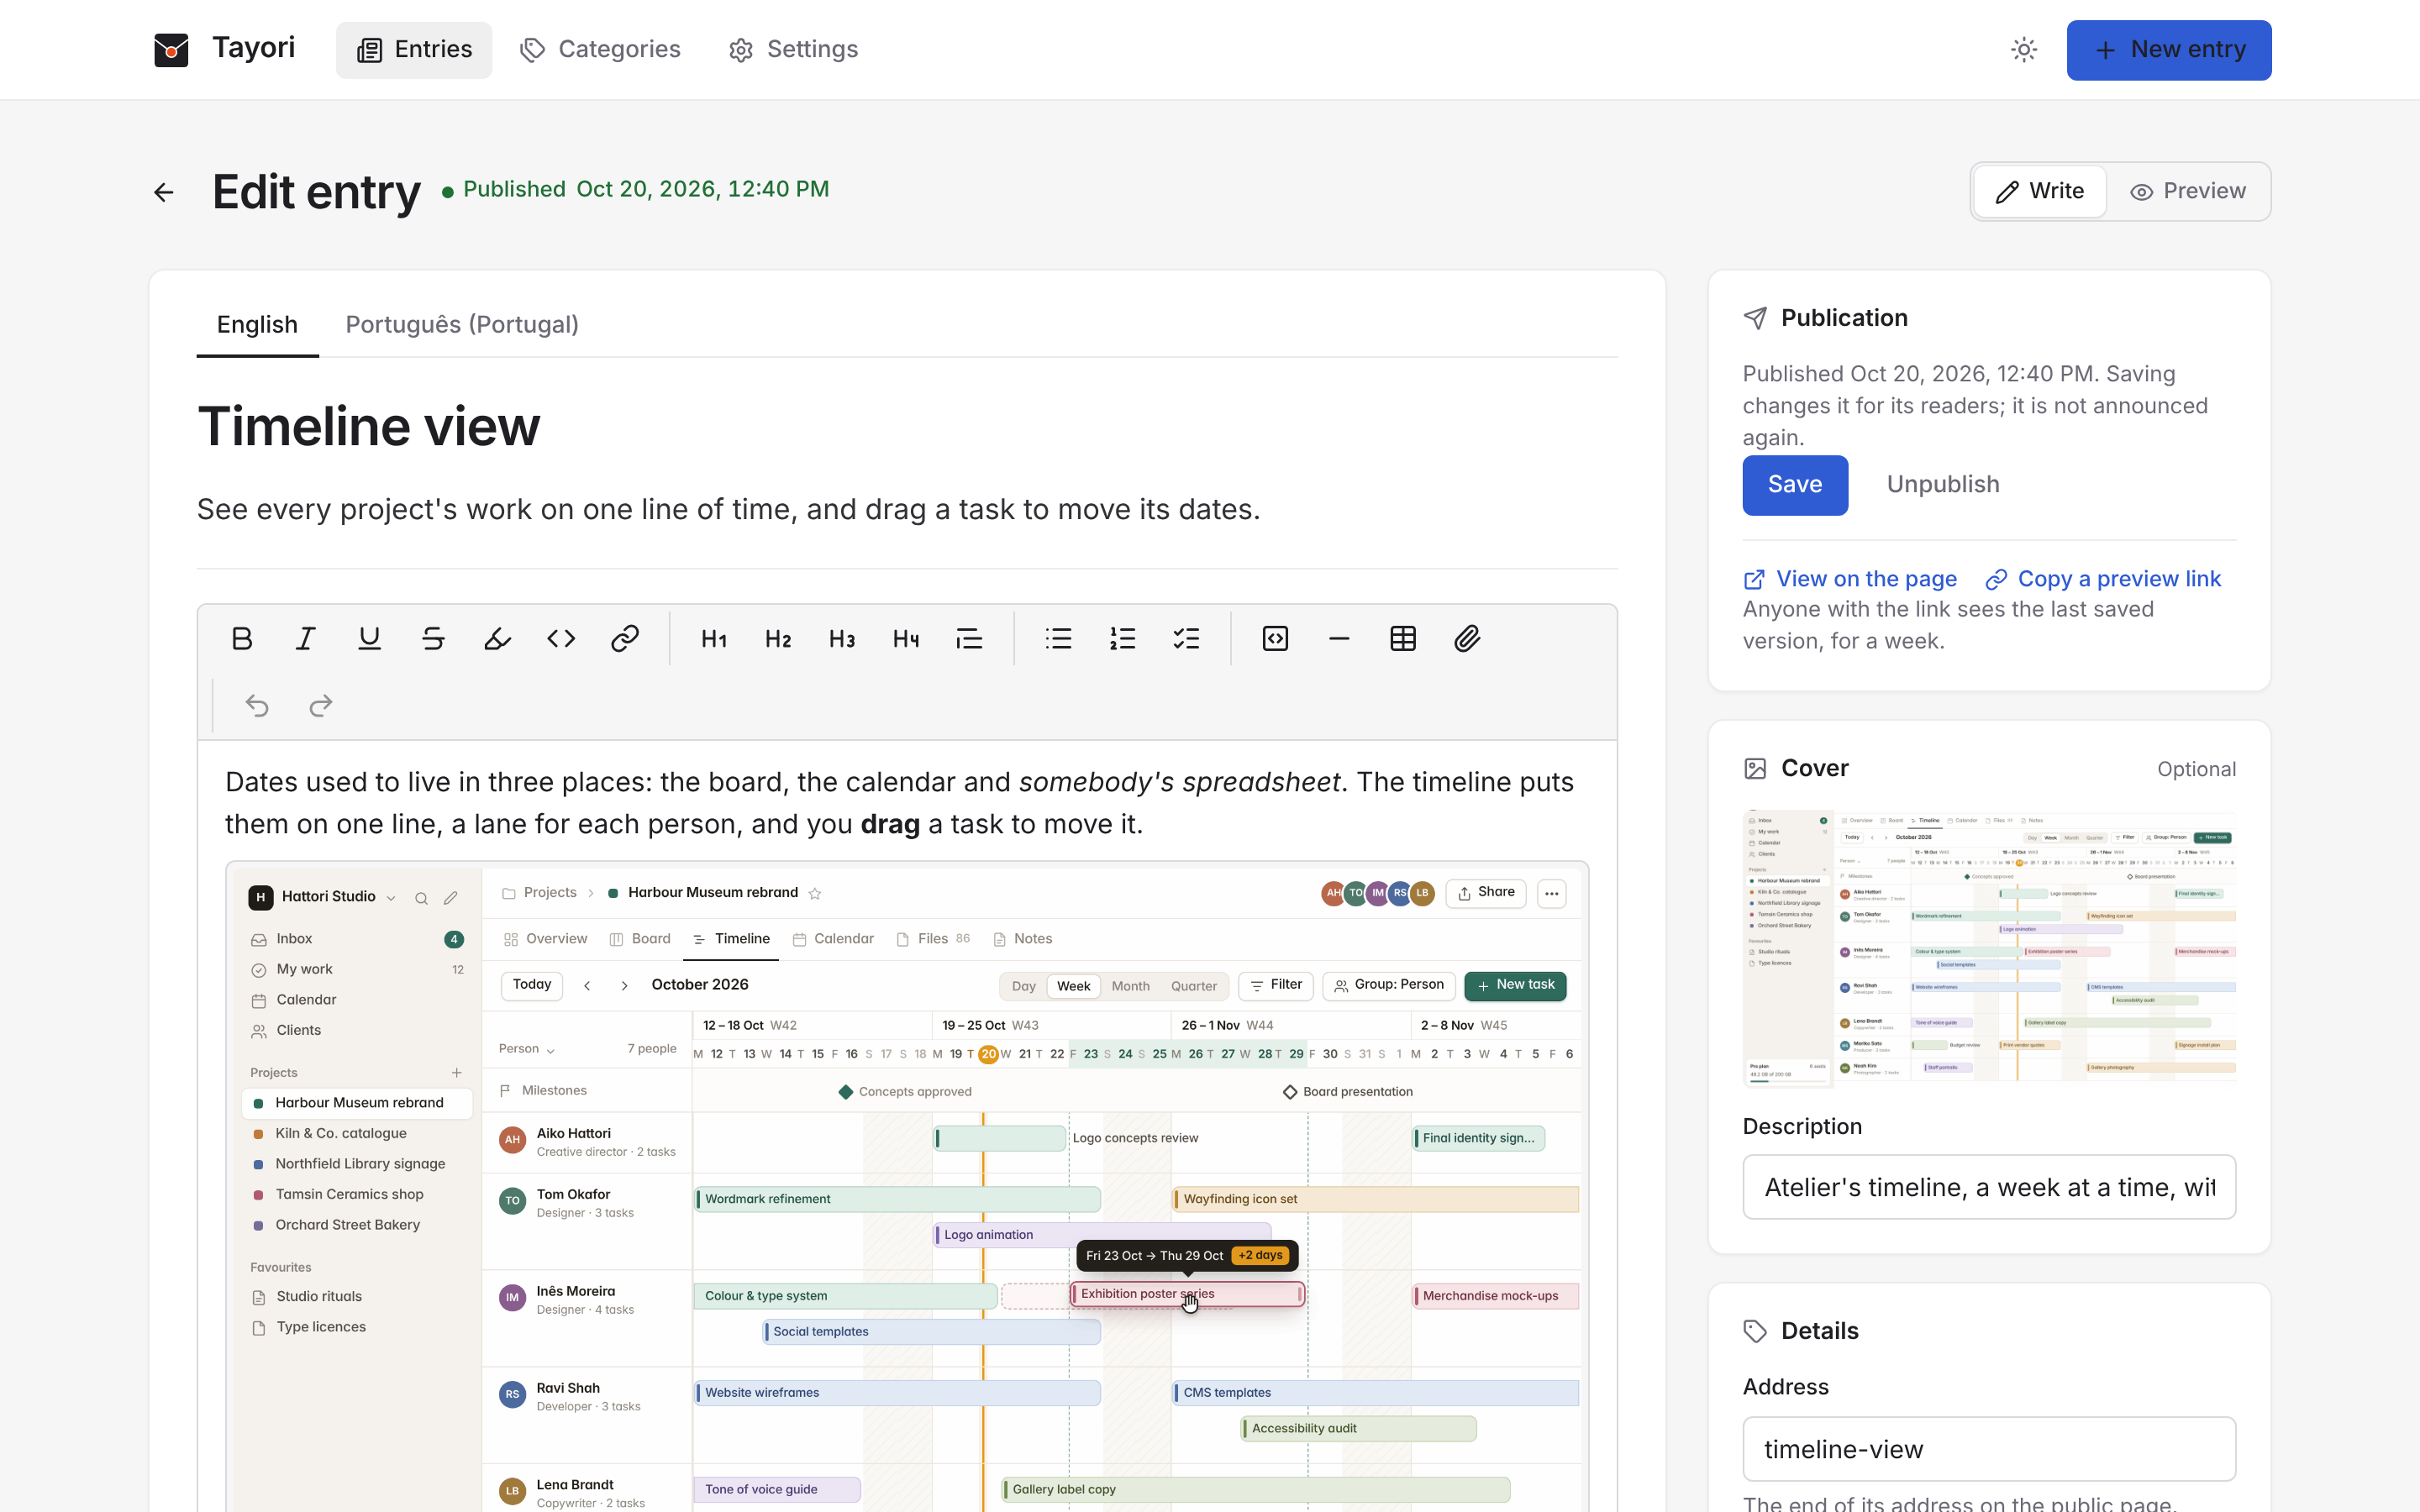Viewport: 2420px width, 1512px height.
Task: Go back with the arrow beside Edit entry
Action: point(164,192)
